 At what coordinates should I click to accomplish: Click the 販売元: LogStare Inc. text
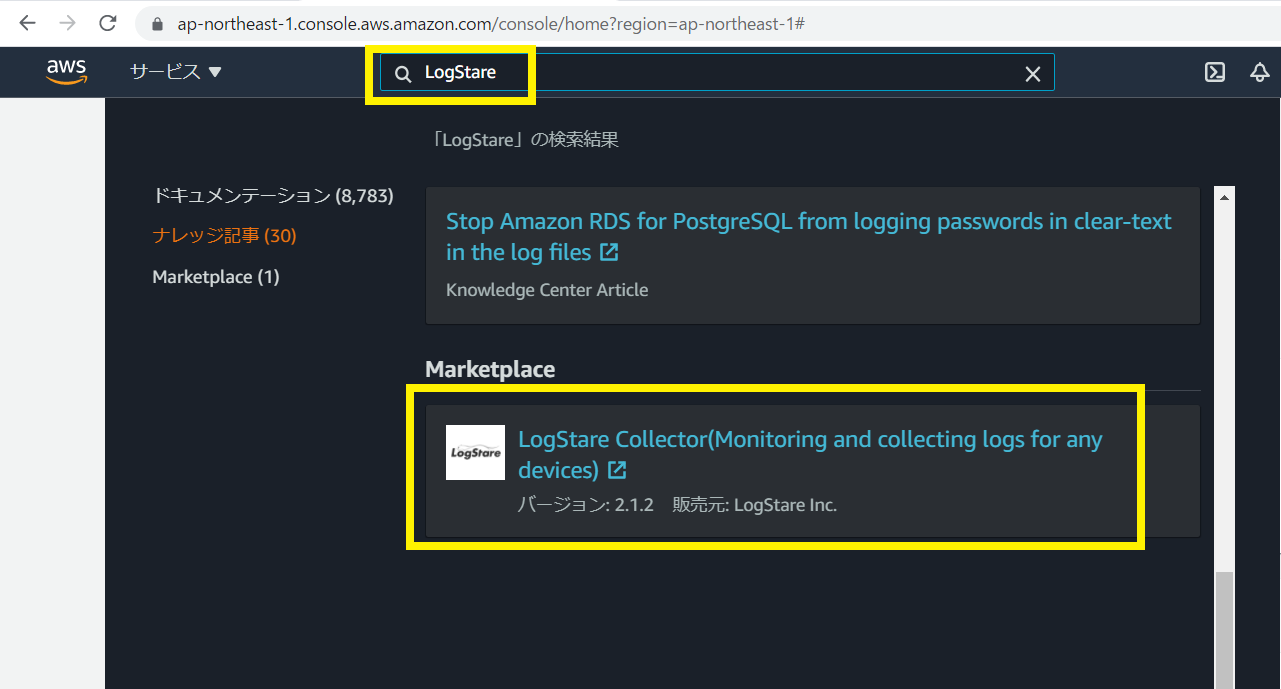[754, 505]
